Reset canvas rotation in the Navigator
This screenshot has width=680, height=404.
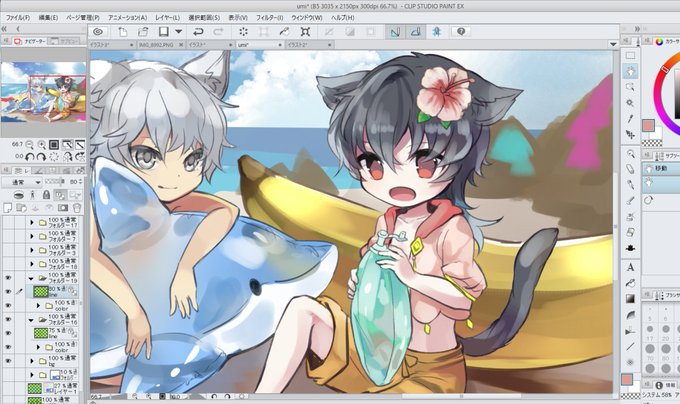click(54, 157)
